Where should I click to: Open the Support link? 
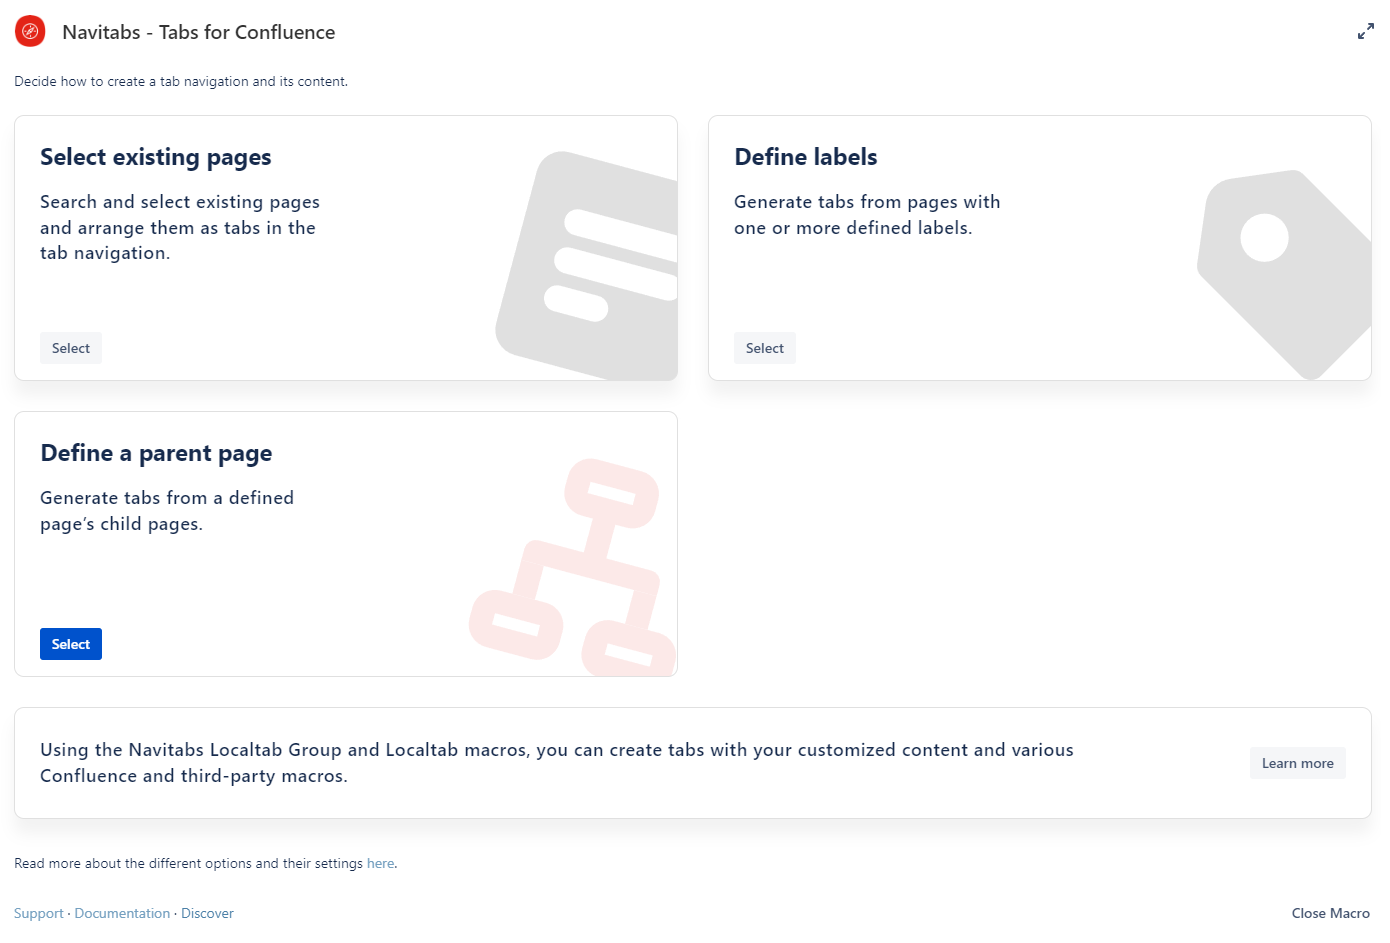coord(39,913)
